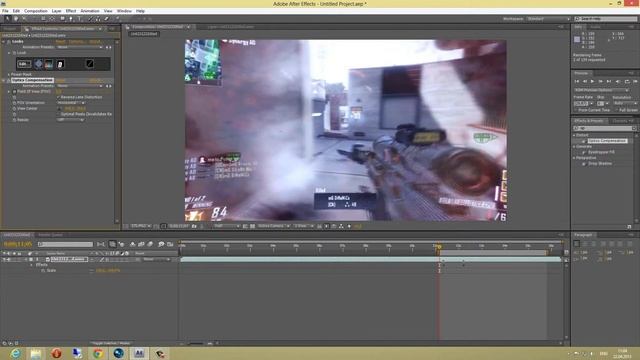Select Eyedropper Fill effect
640x360 pixels.
[601, 152]
